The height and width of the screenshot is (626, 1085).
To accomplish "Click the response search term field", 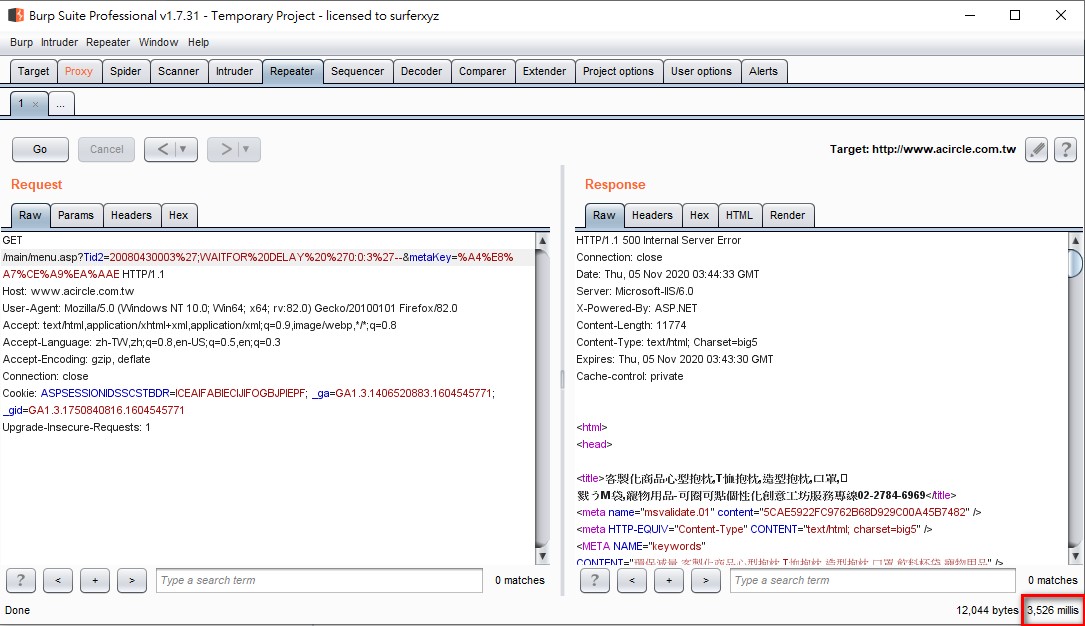I will pyautogui.click(x=873, y=580).
